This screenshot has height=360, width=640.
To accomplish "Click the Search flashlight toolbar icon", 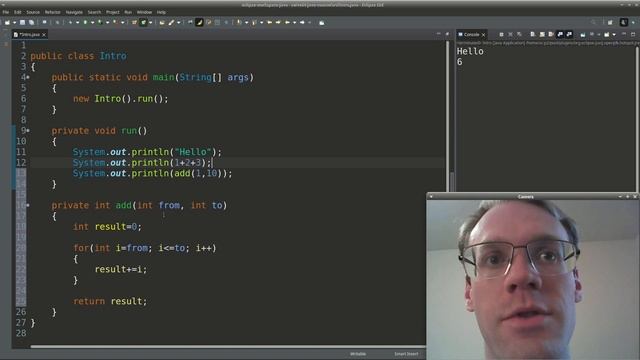I will (171, 22).
